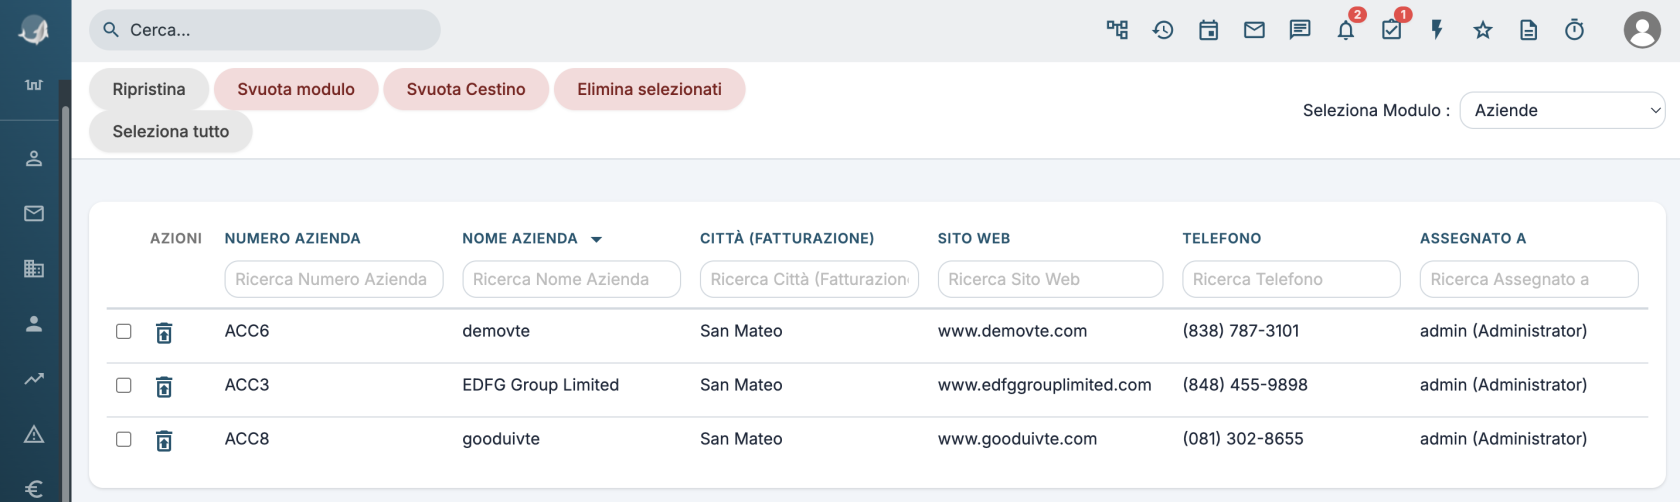
Task: Sort by the Città (Fatturazione) column header
Action: click(787, 238)
